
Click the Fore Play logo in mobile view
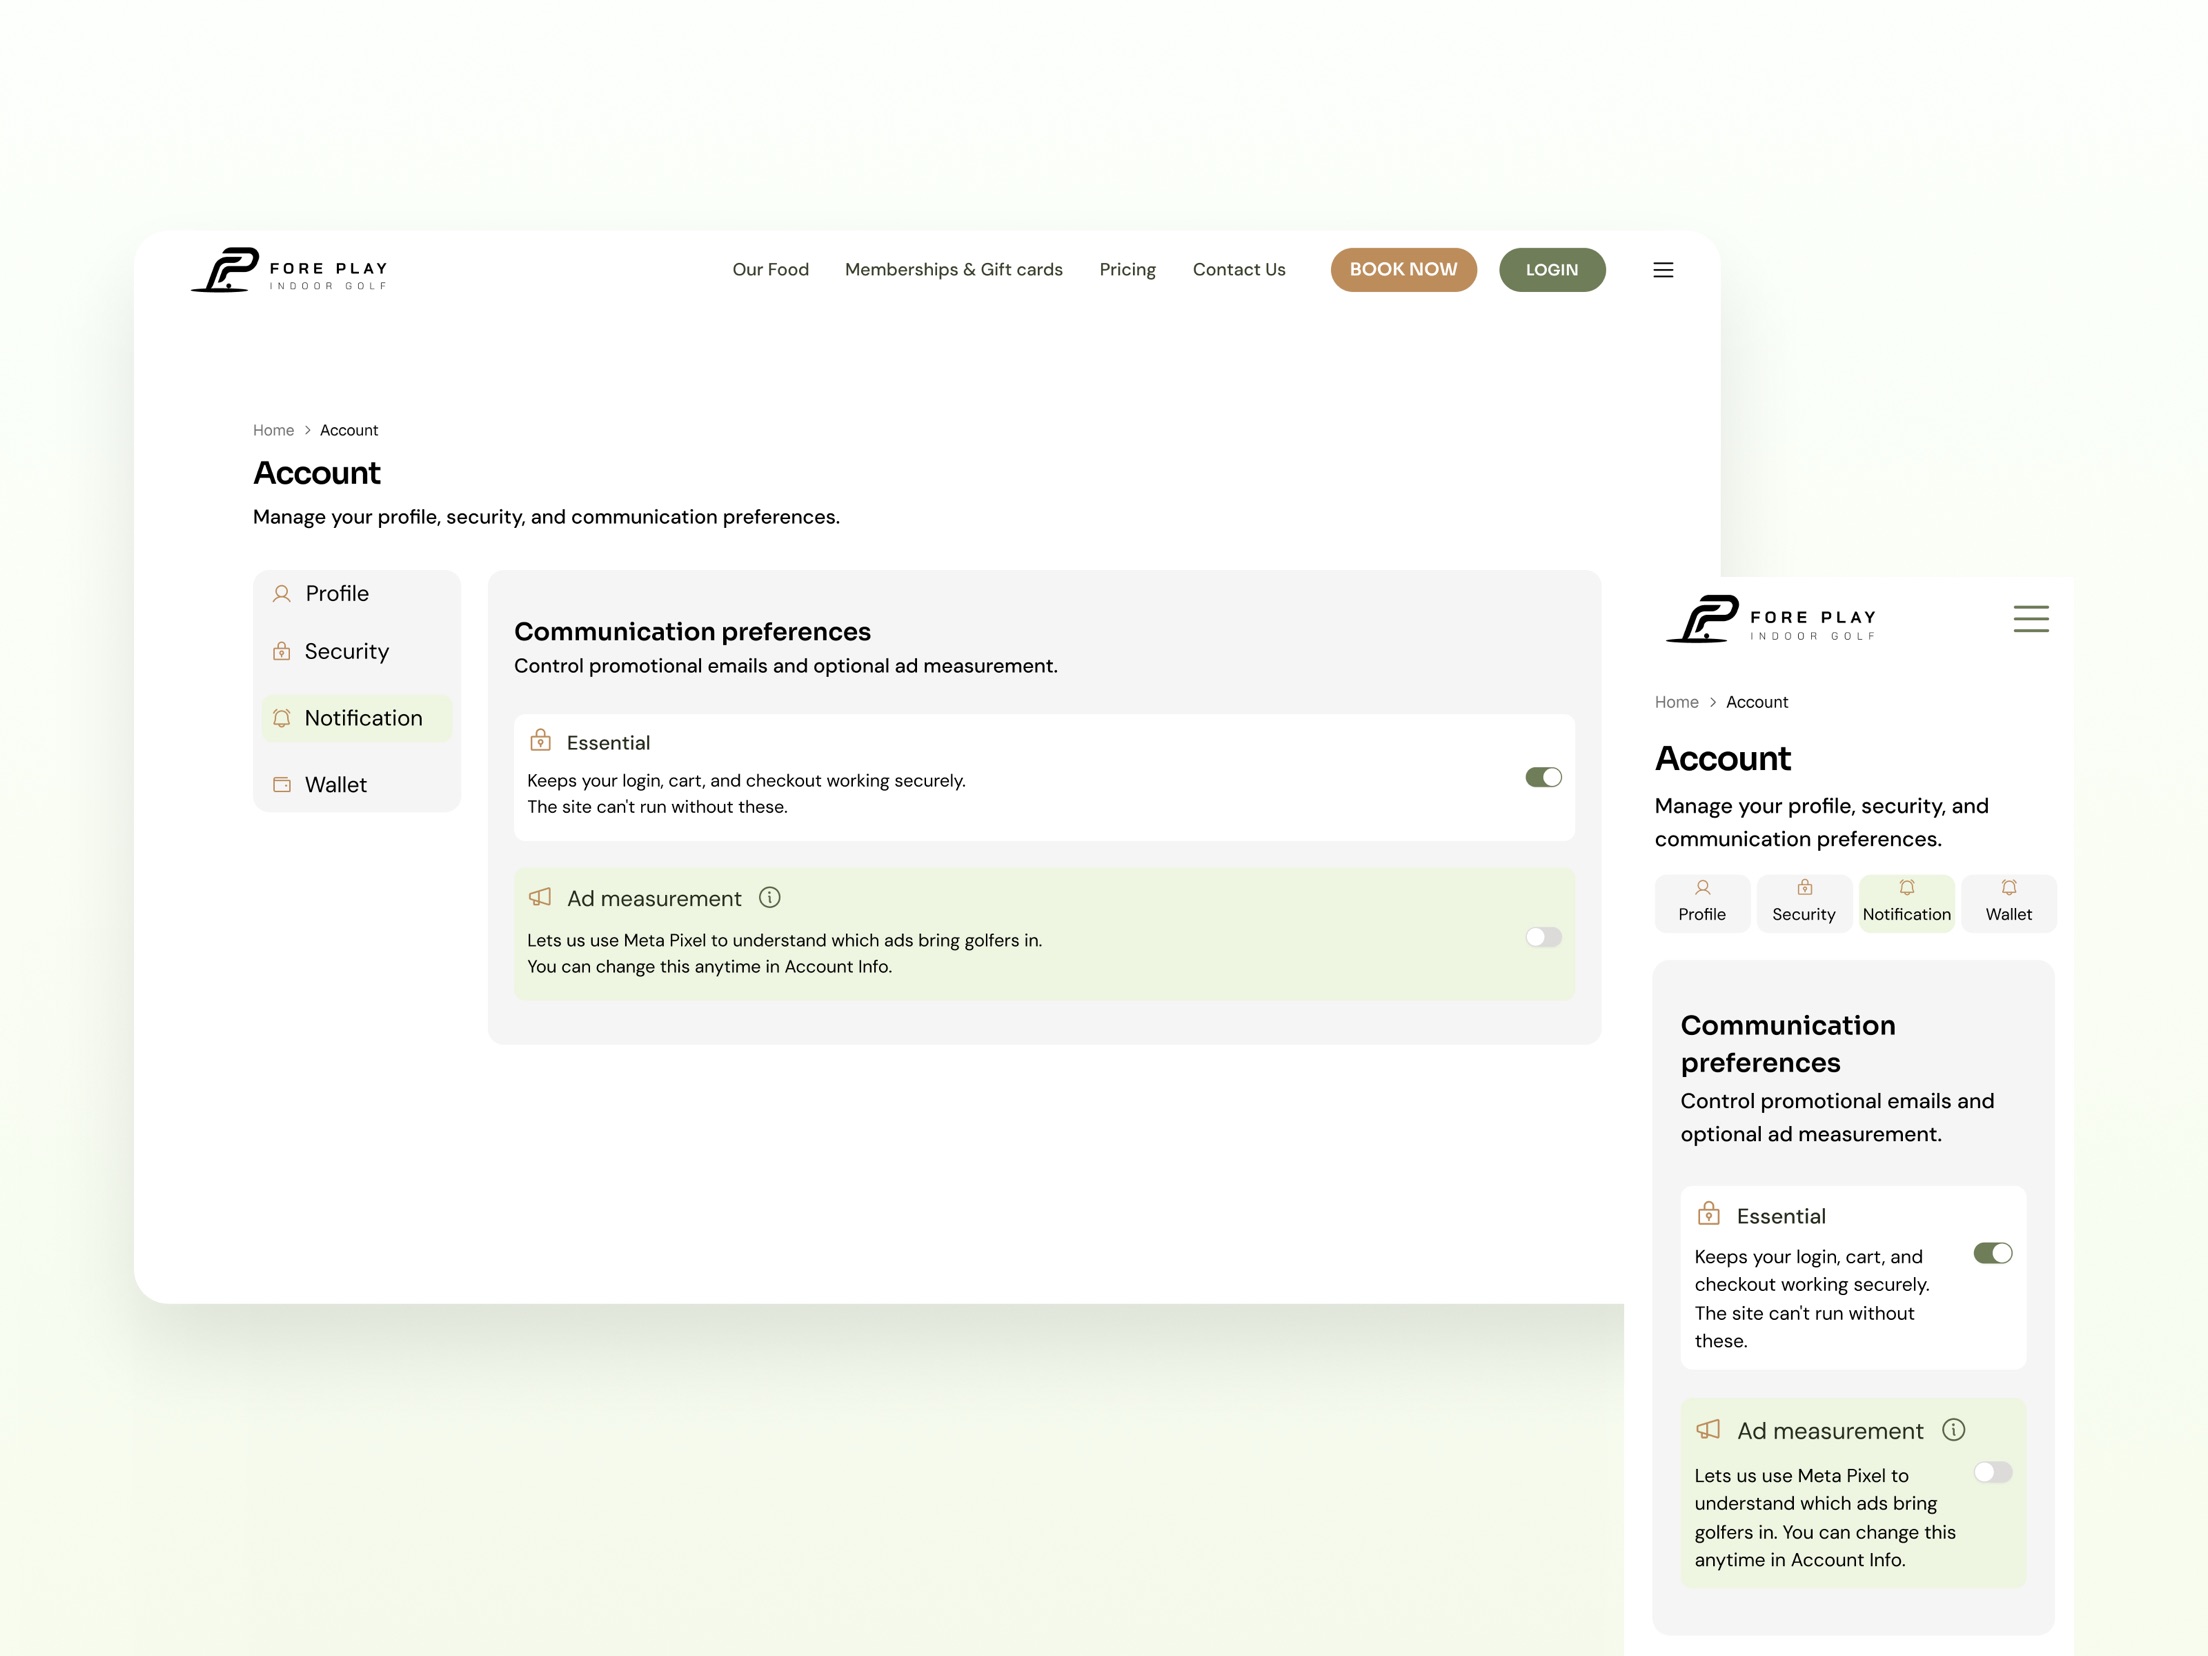1770,619
